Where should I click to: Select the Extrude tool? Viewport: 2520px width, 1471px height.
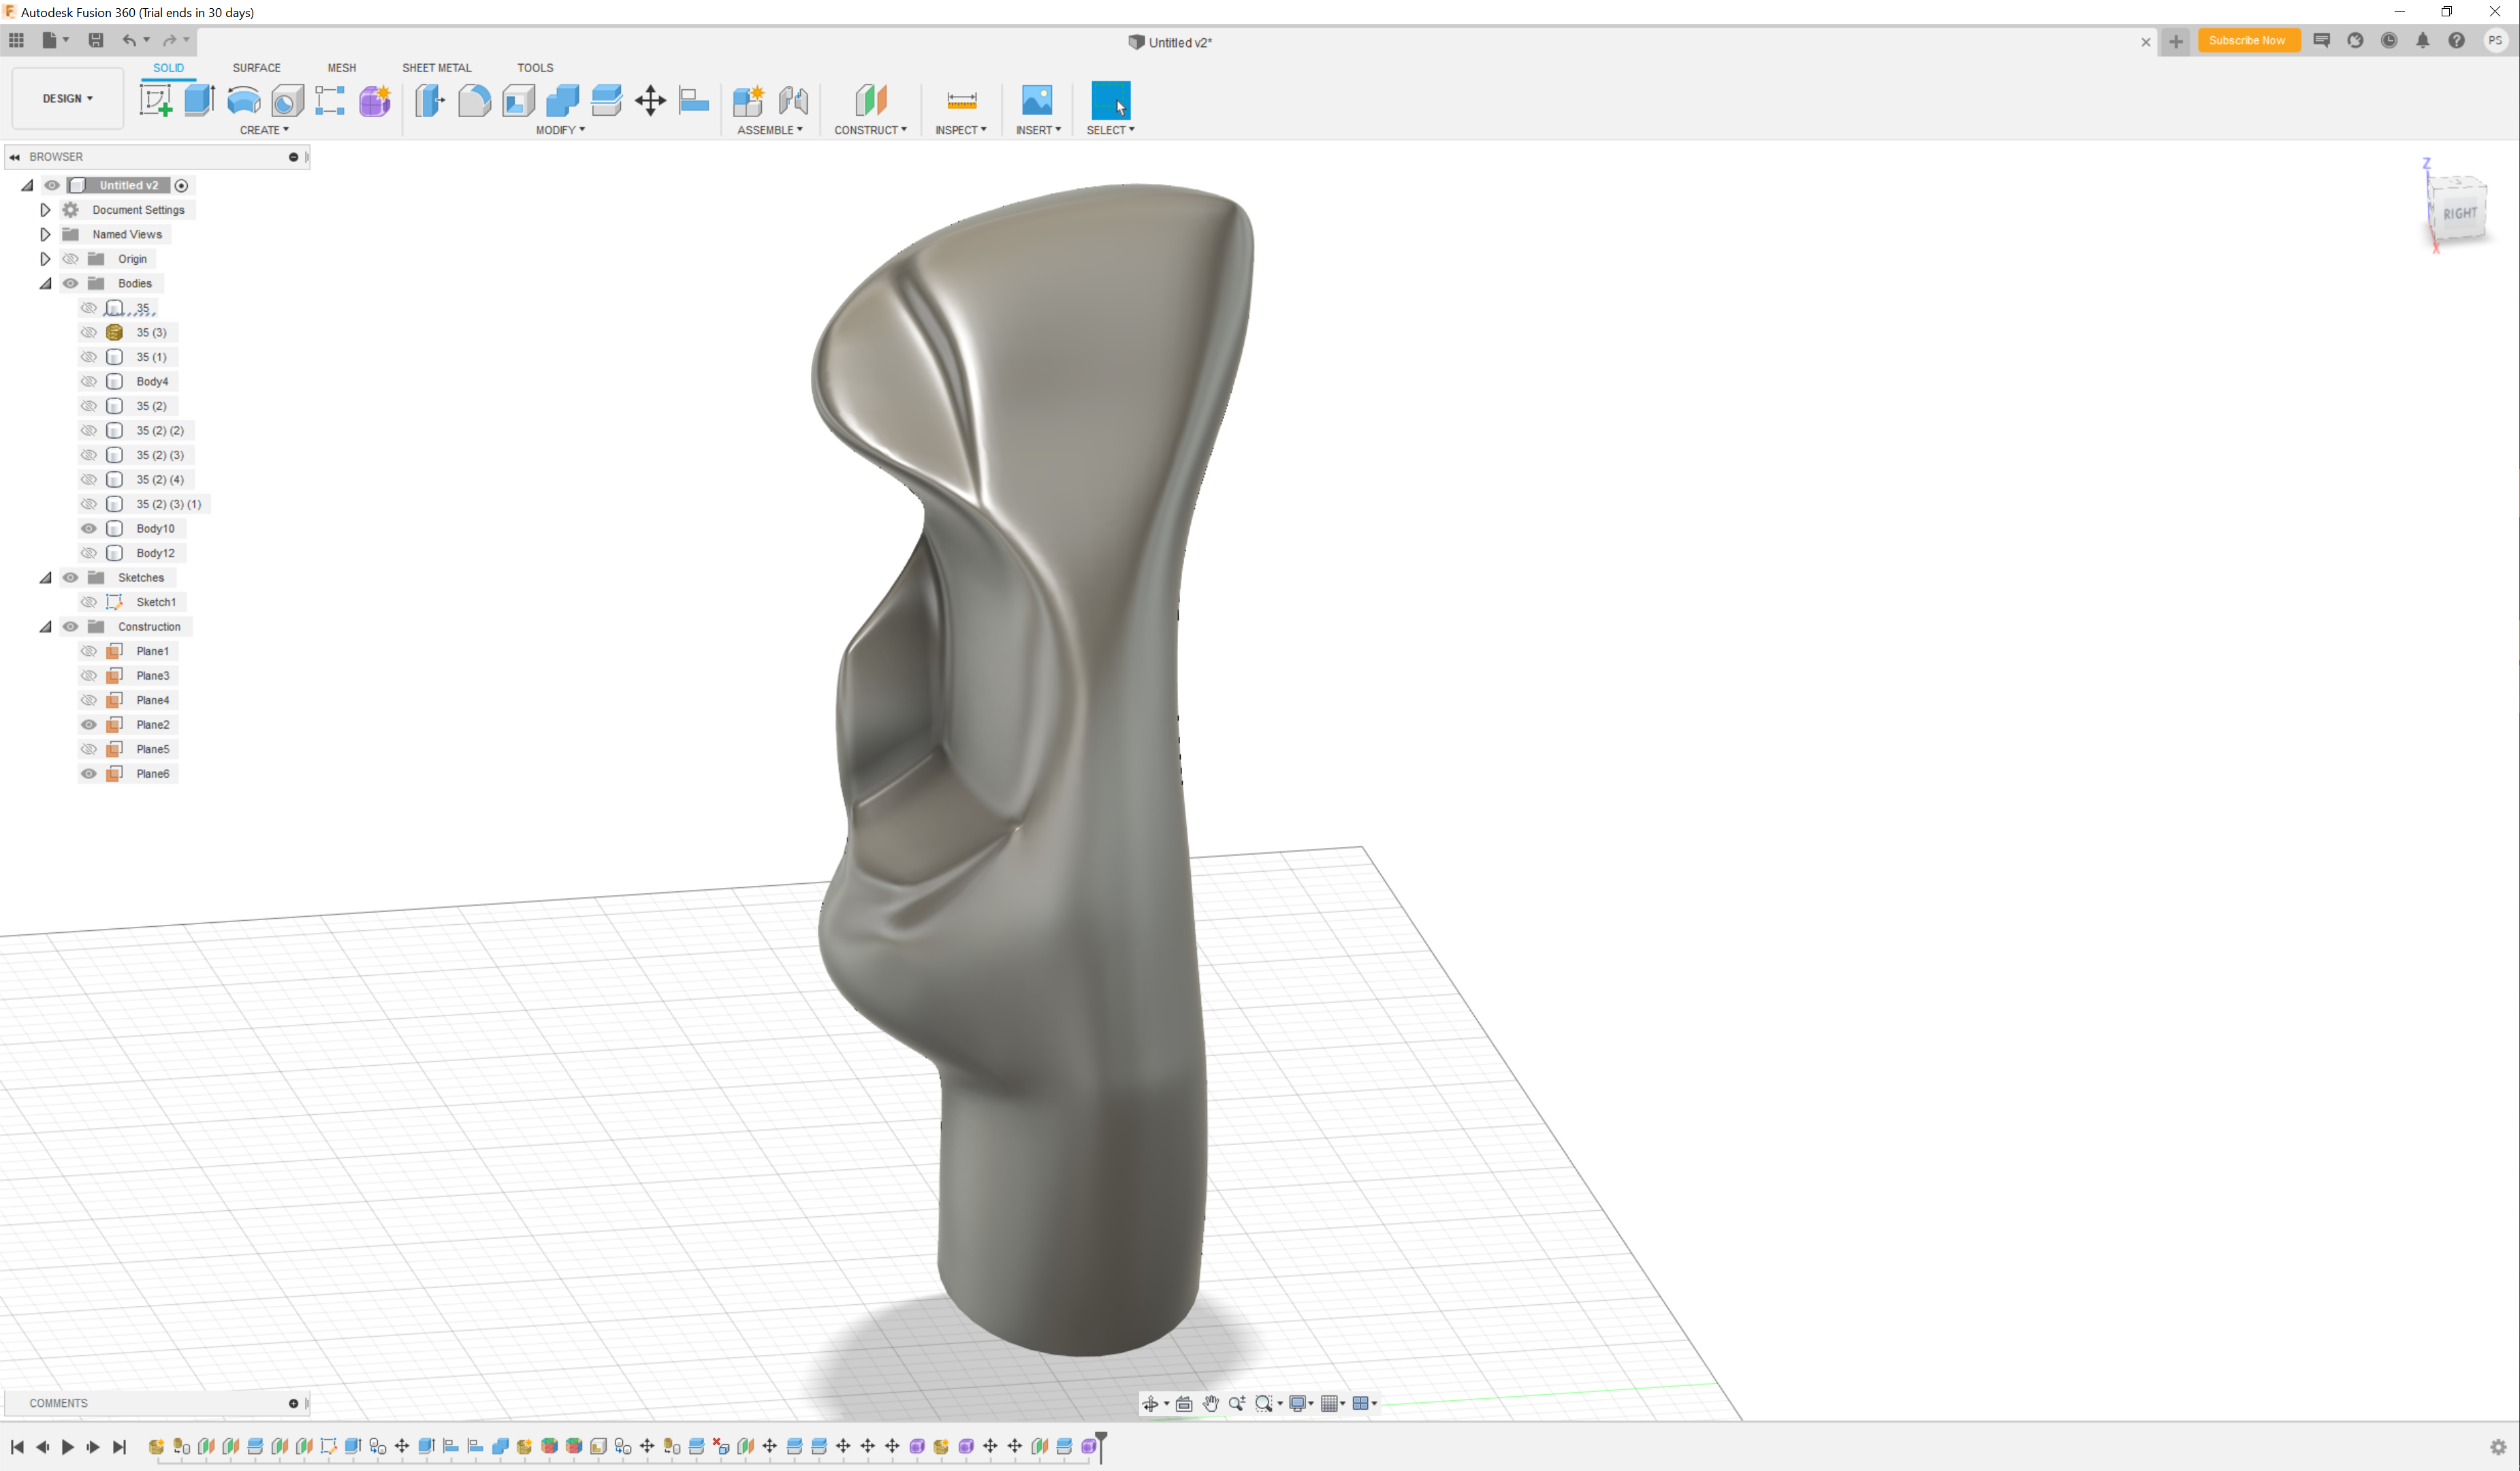(x=199, y=100)
